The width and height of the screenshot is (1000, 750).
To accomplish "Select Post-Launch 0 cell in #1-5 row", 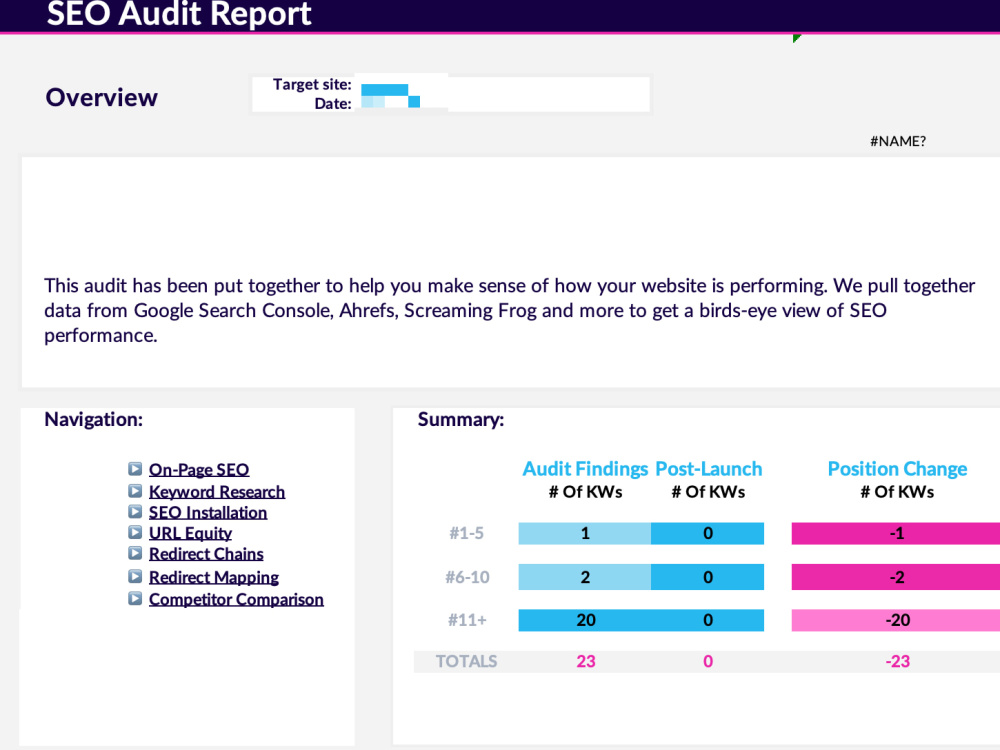I will pos(707,533).
